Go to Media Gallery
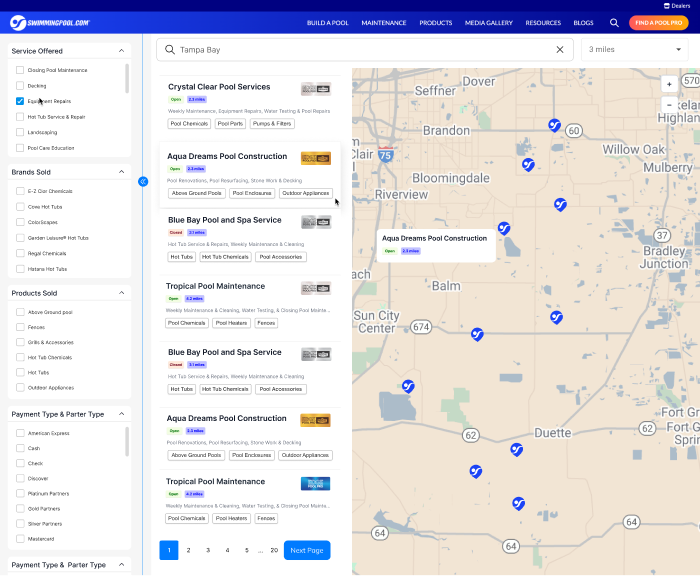 pos(489,23)
